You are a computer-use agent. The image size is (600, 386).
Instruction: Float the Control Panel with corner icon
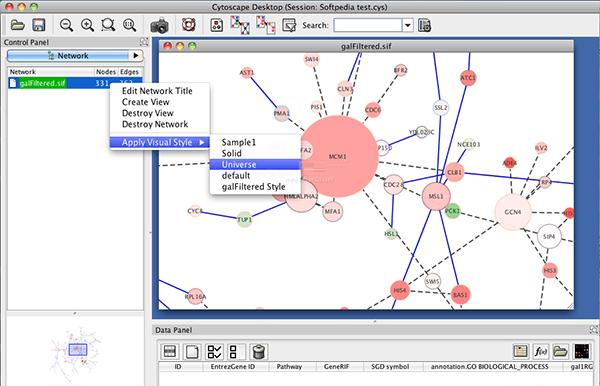[143, 42]
